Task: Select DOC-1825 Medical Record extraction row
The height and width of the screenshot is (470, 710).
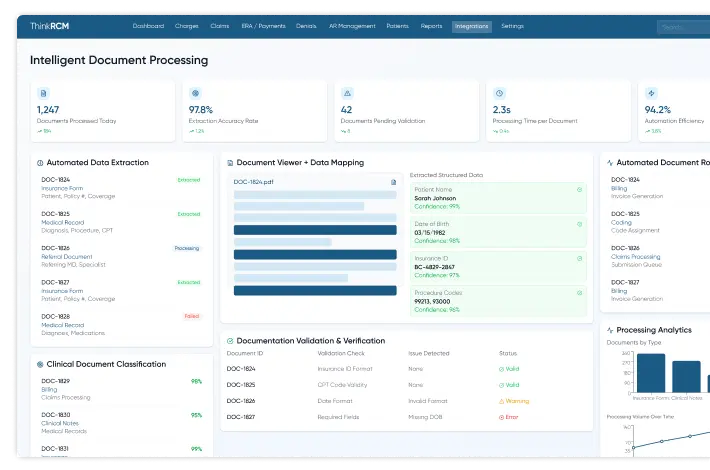Action: 121,222
